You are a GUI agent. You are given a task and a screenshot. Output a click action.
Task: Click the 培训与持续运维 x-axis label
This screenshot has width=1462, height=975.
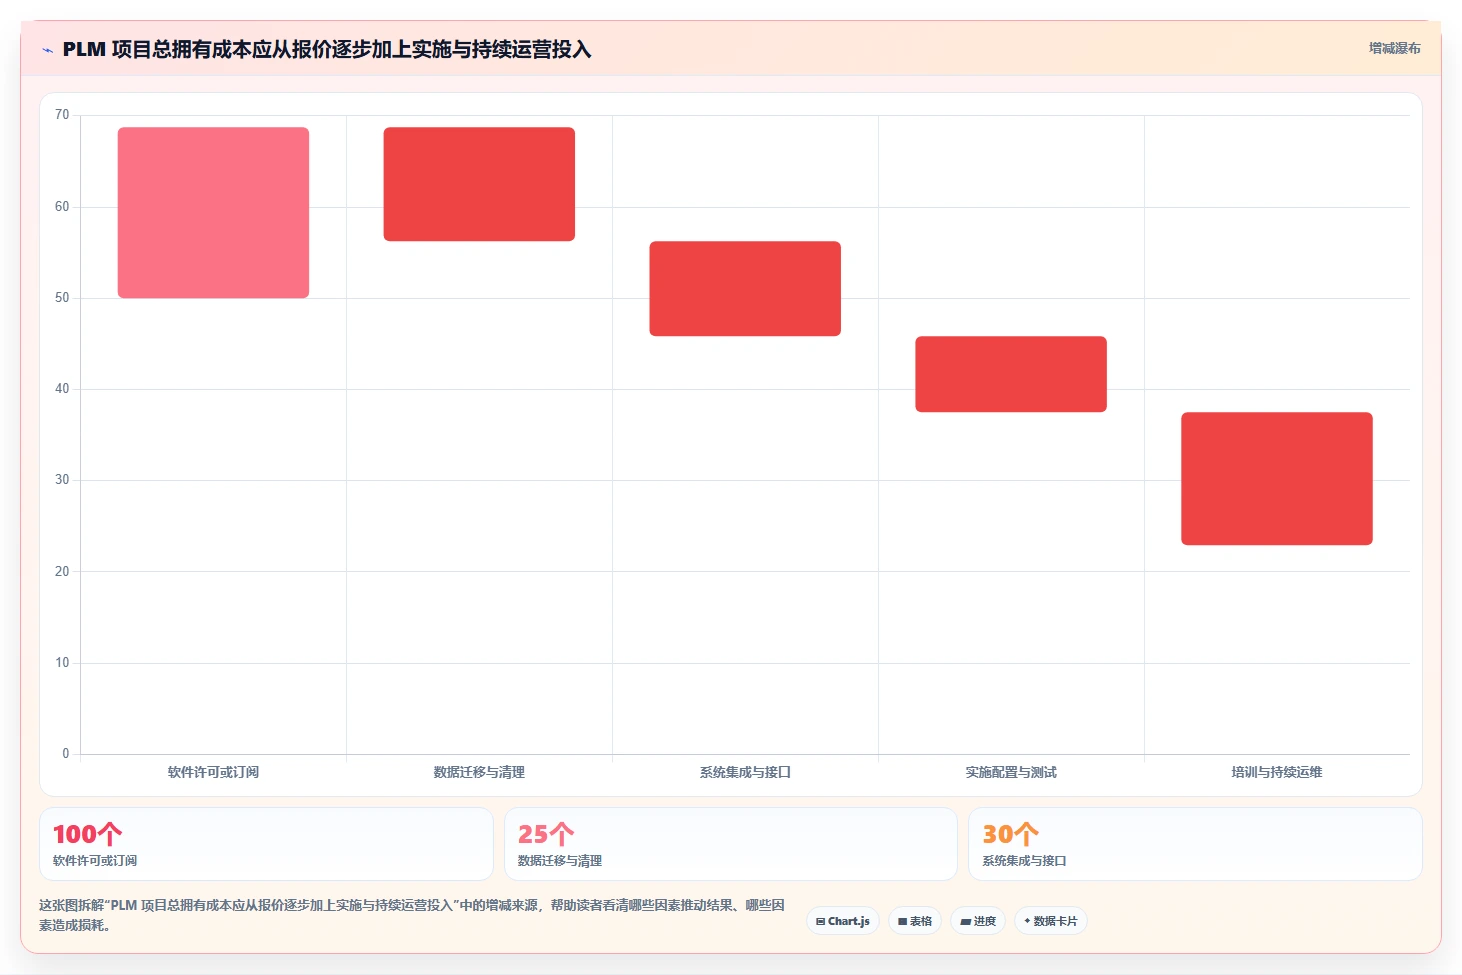tap(1277, 772)
